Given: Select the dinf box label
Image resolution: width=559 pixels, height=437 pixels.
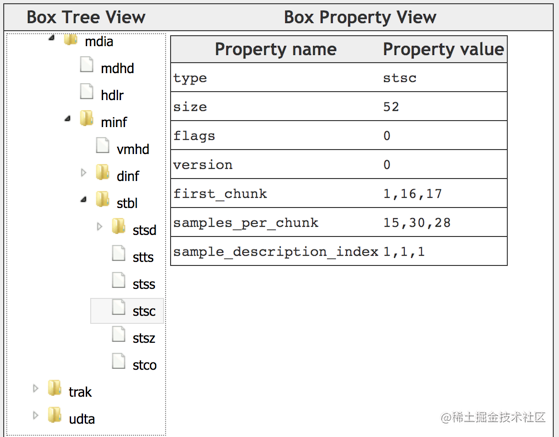Looking at the screenshot, I should click(128, 176).
